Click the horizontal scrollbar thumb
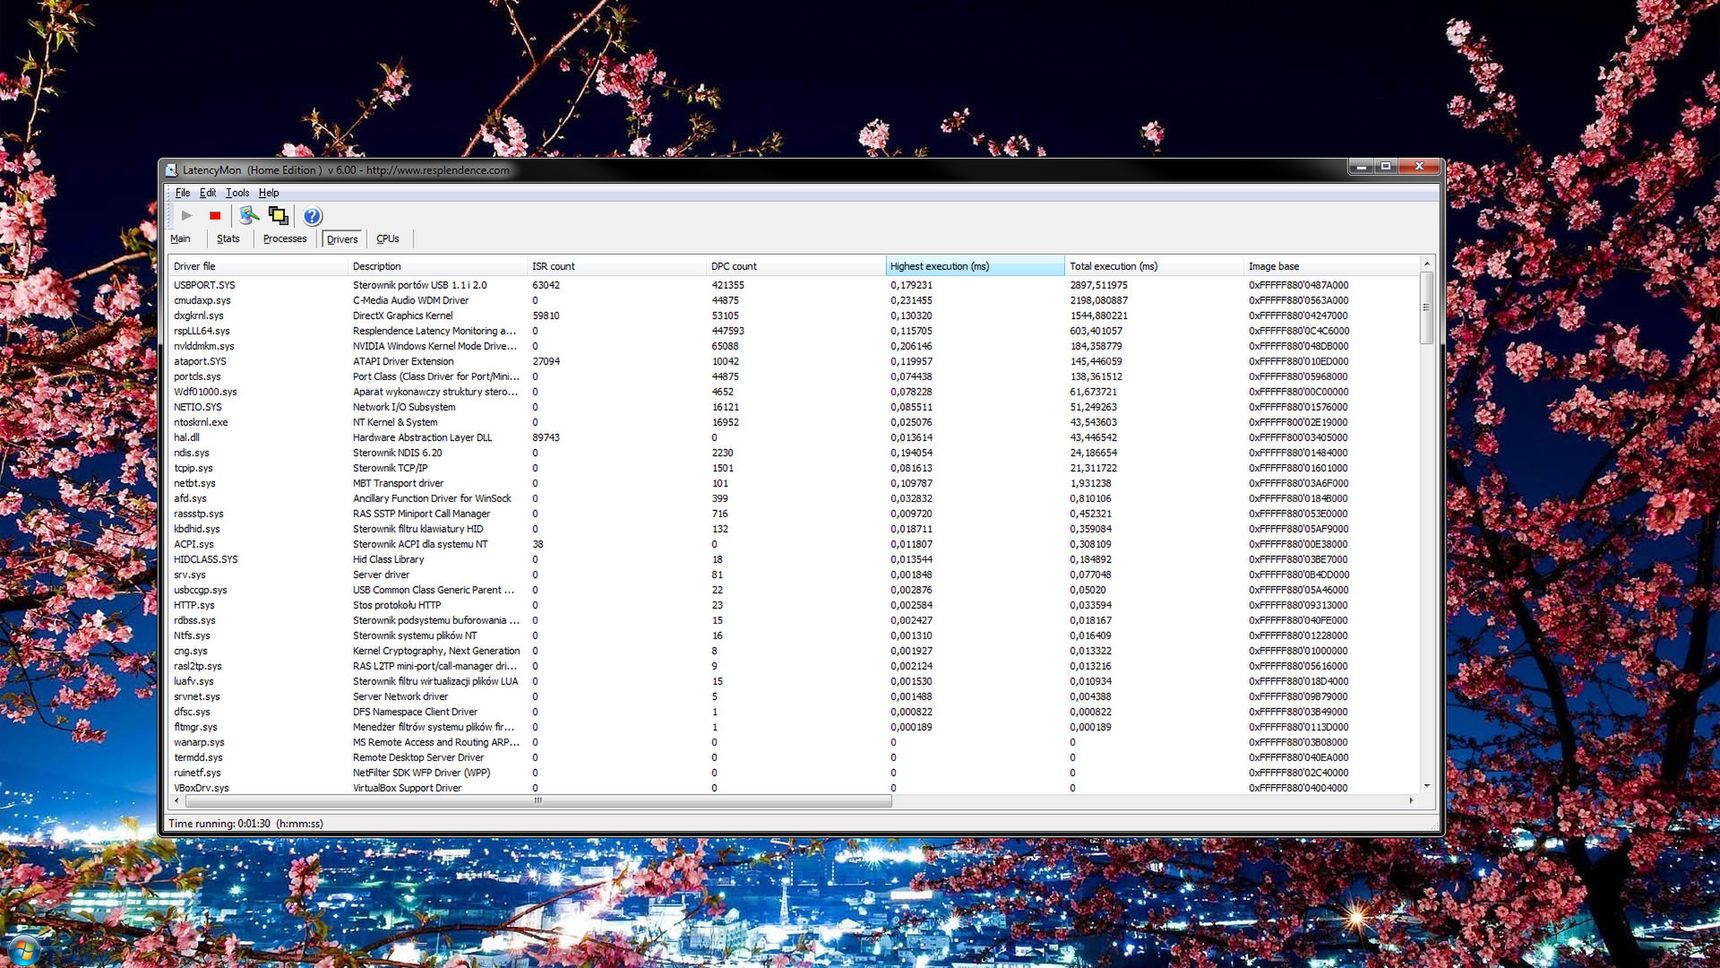The image size is (1720, 968). pos(538,801)
